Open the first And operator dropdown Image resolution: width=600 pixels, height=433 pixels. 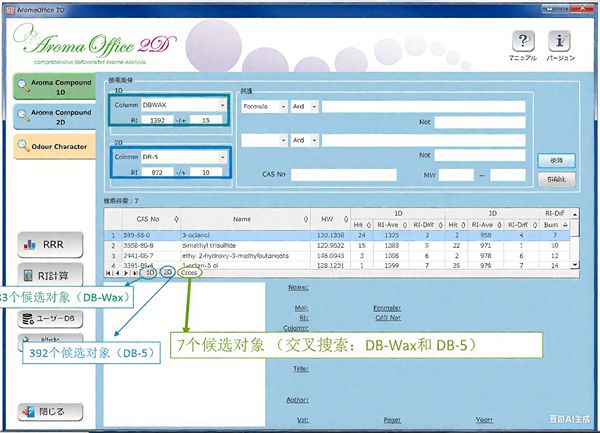[315, 105]
